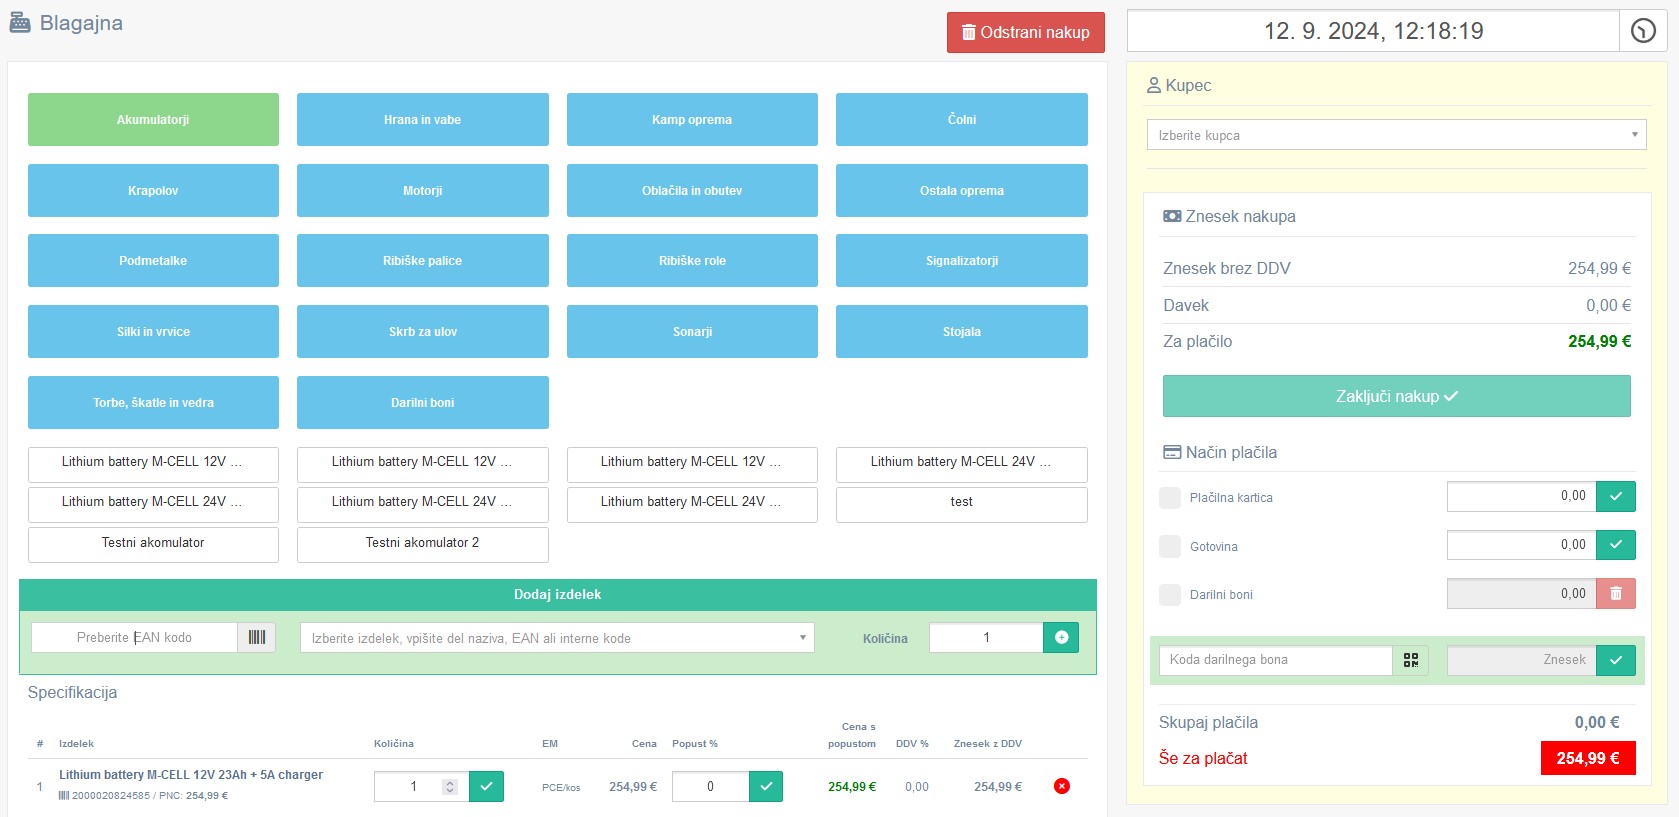Delete Darilni boni payment with trash icon
This screenshot has width=1679, height=817.
point(1616,594)
